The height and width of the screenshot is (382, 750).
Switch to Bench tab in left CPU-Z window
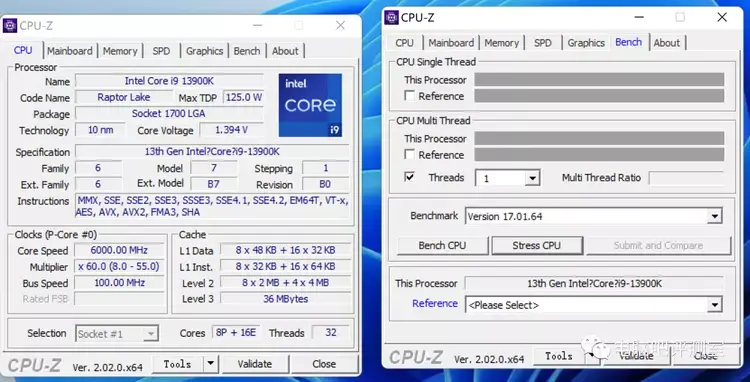coord(247,51)
